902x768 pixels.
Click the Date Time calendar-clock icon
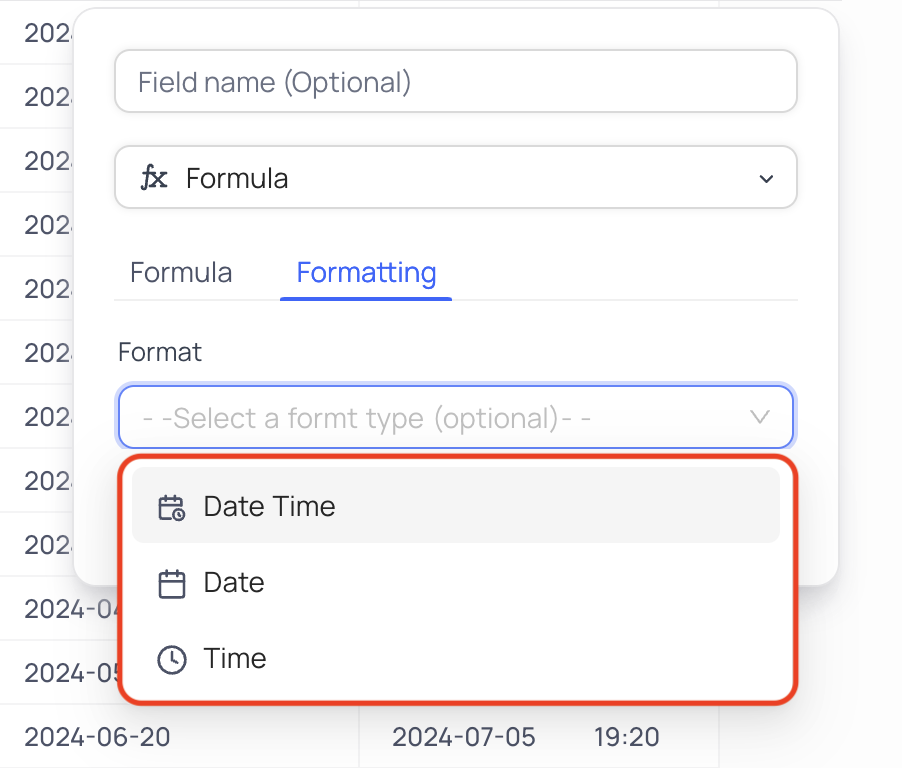(171, 507)
